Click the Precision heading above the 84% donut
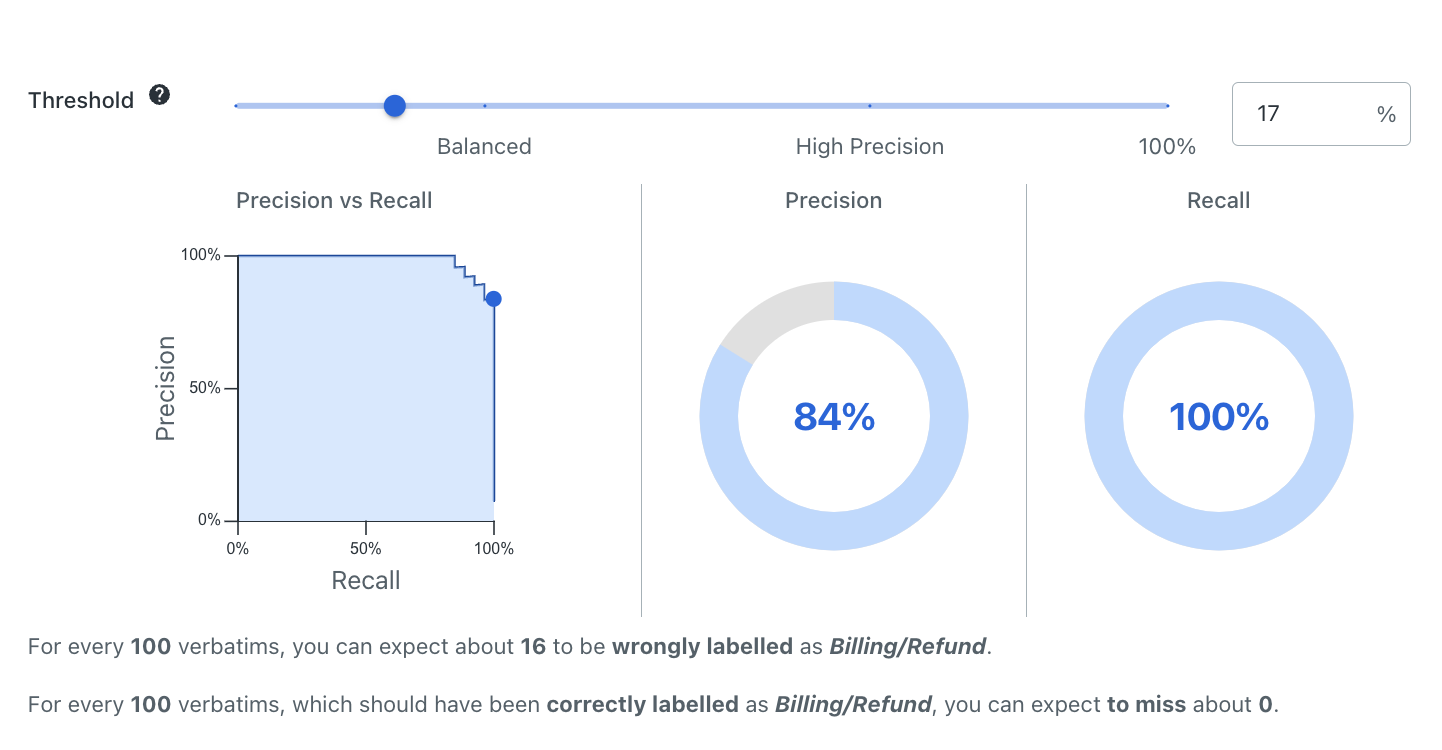 tap(833, 201)
